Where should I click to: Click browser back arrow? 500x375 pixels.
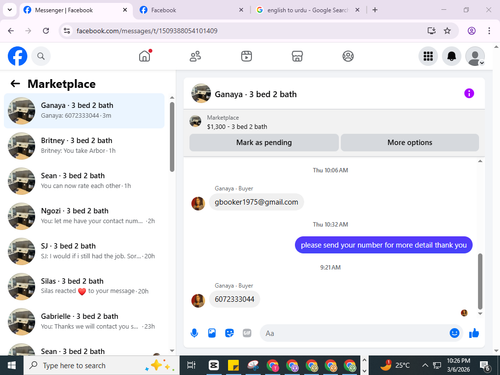pos(11,31)
